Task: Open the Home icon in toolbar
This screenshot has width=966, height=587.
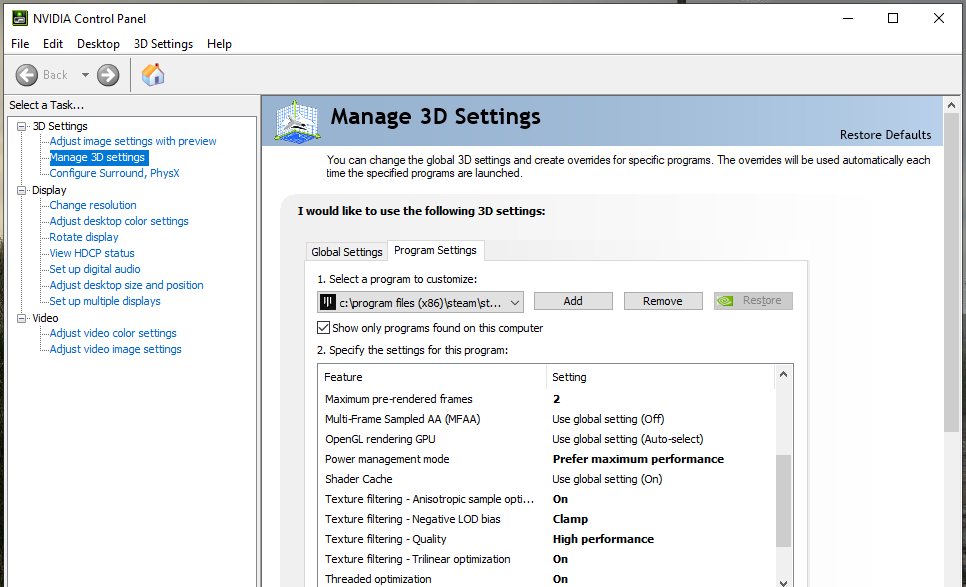Action: pyautogui.click(x=153, y=75)
